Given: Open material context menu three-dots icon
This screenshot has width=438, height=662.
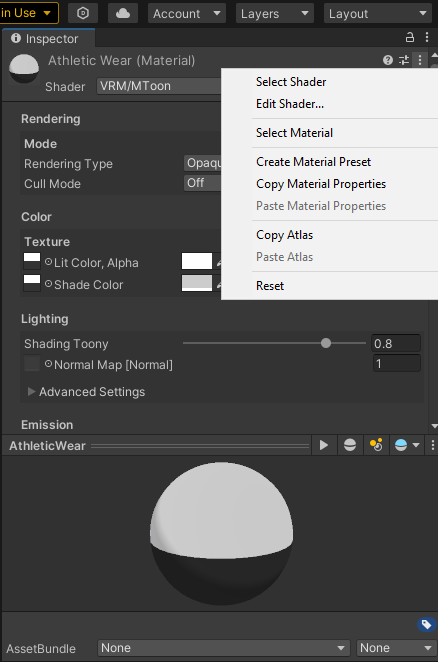Looking at the screenshot, I should [419, 60].
